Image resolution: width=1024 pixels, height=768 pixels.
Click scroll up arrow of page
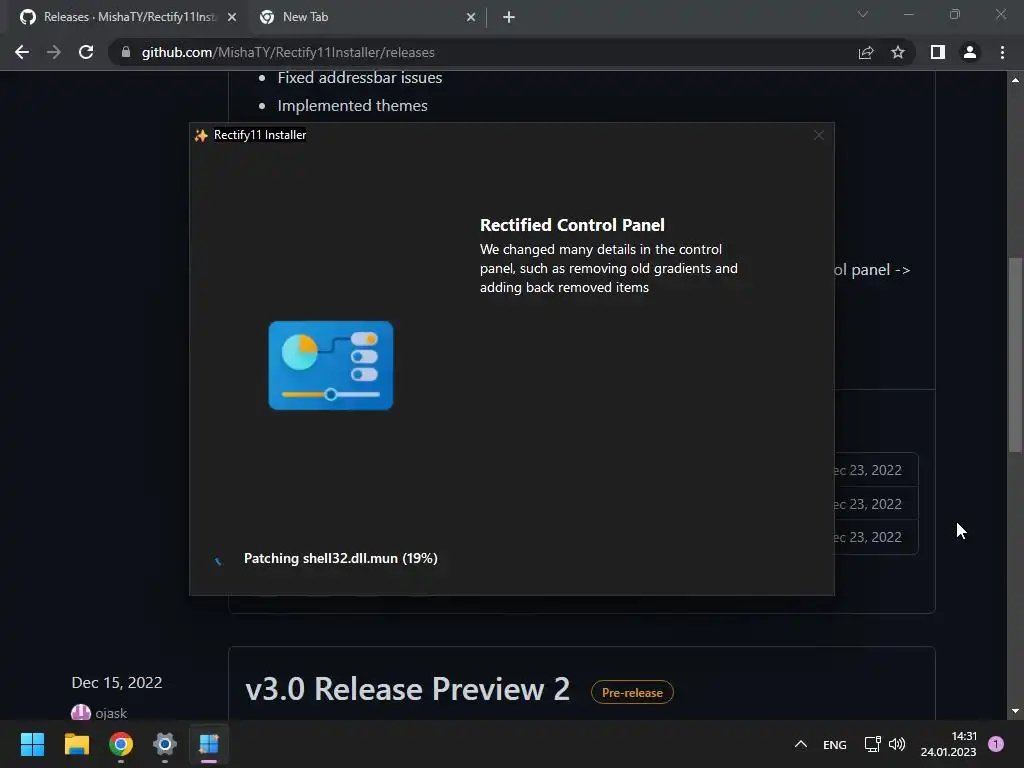point(1015,80)
